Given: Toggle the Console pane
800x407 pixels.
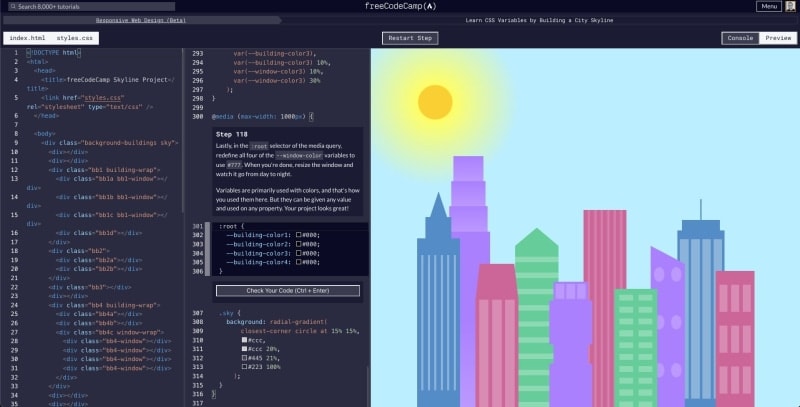Looking at the screenshot, I should (740, 38).
